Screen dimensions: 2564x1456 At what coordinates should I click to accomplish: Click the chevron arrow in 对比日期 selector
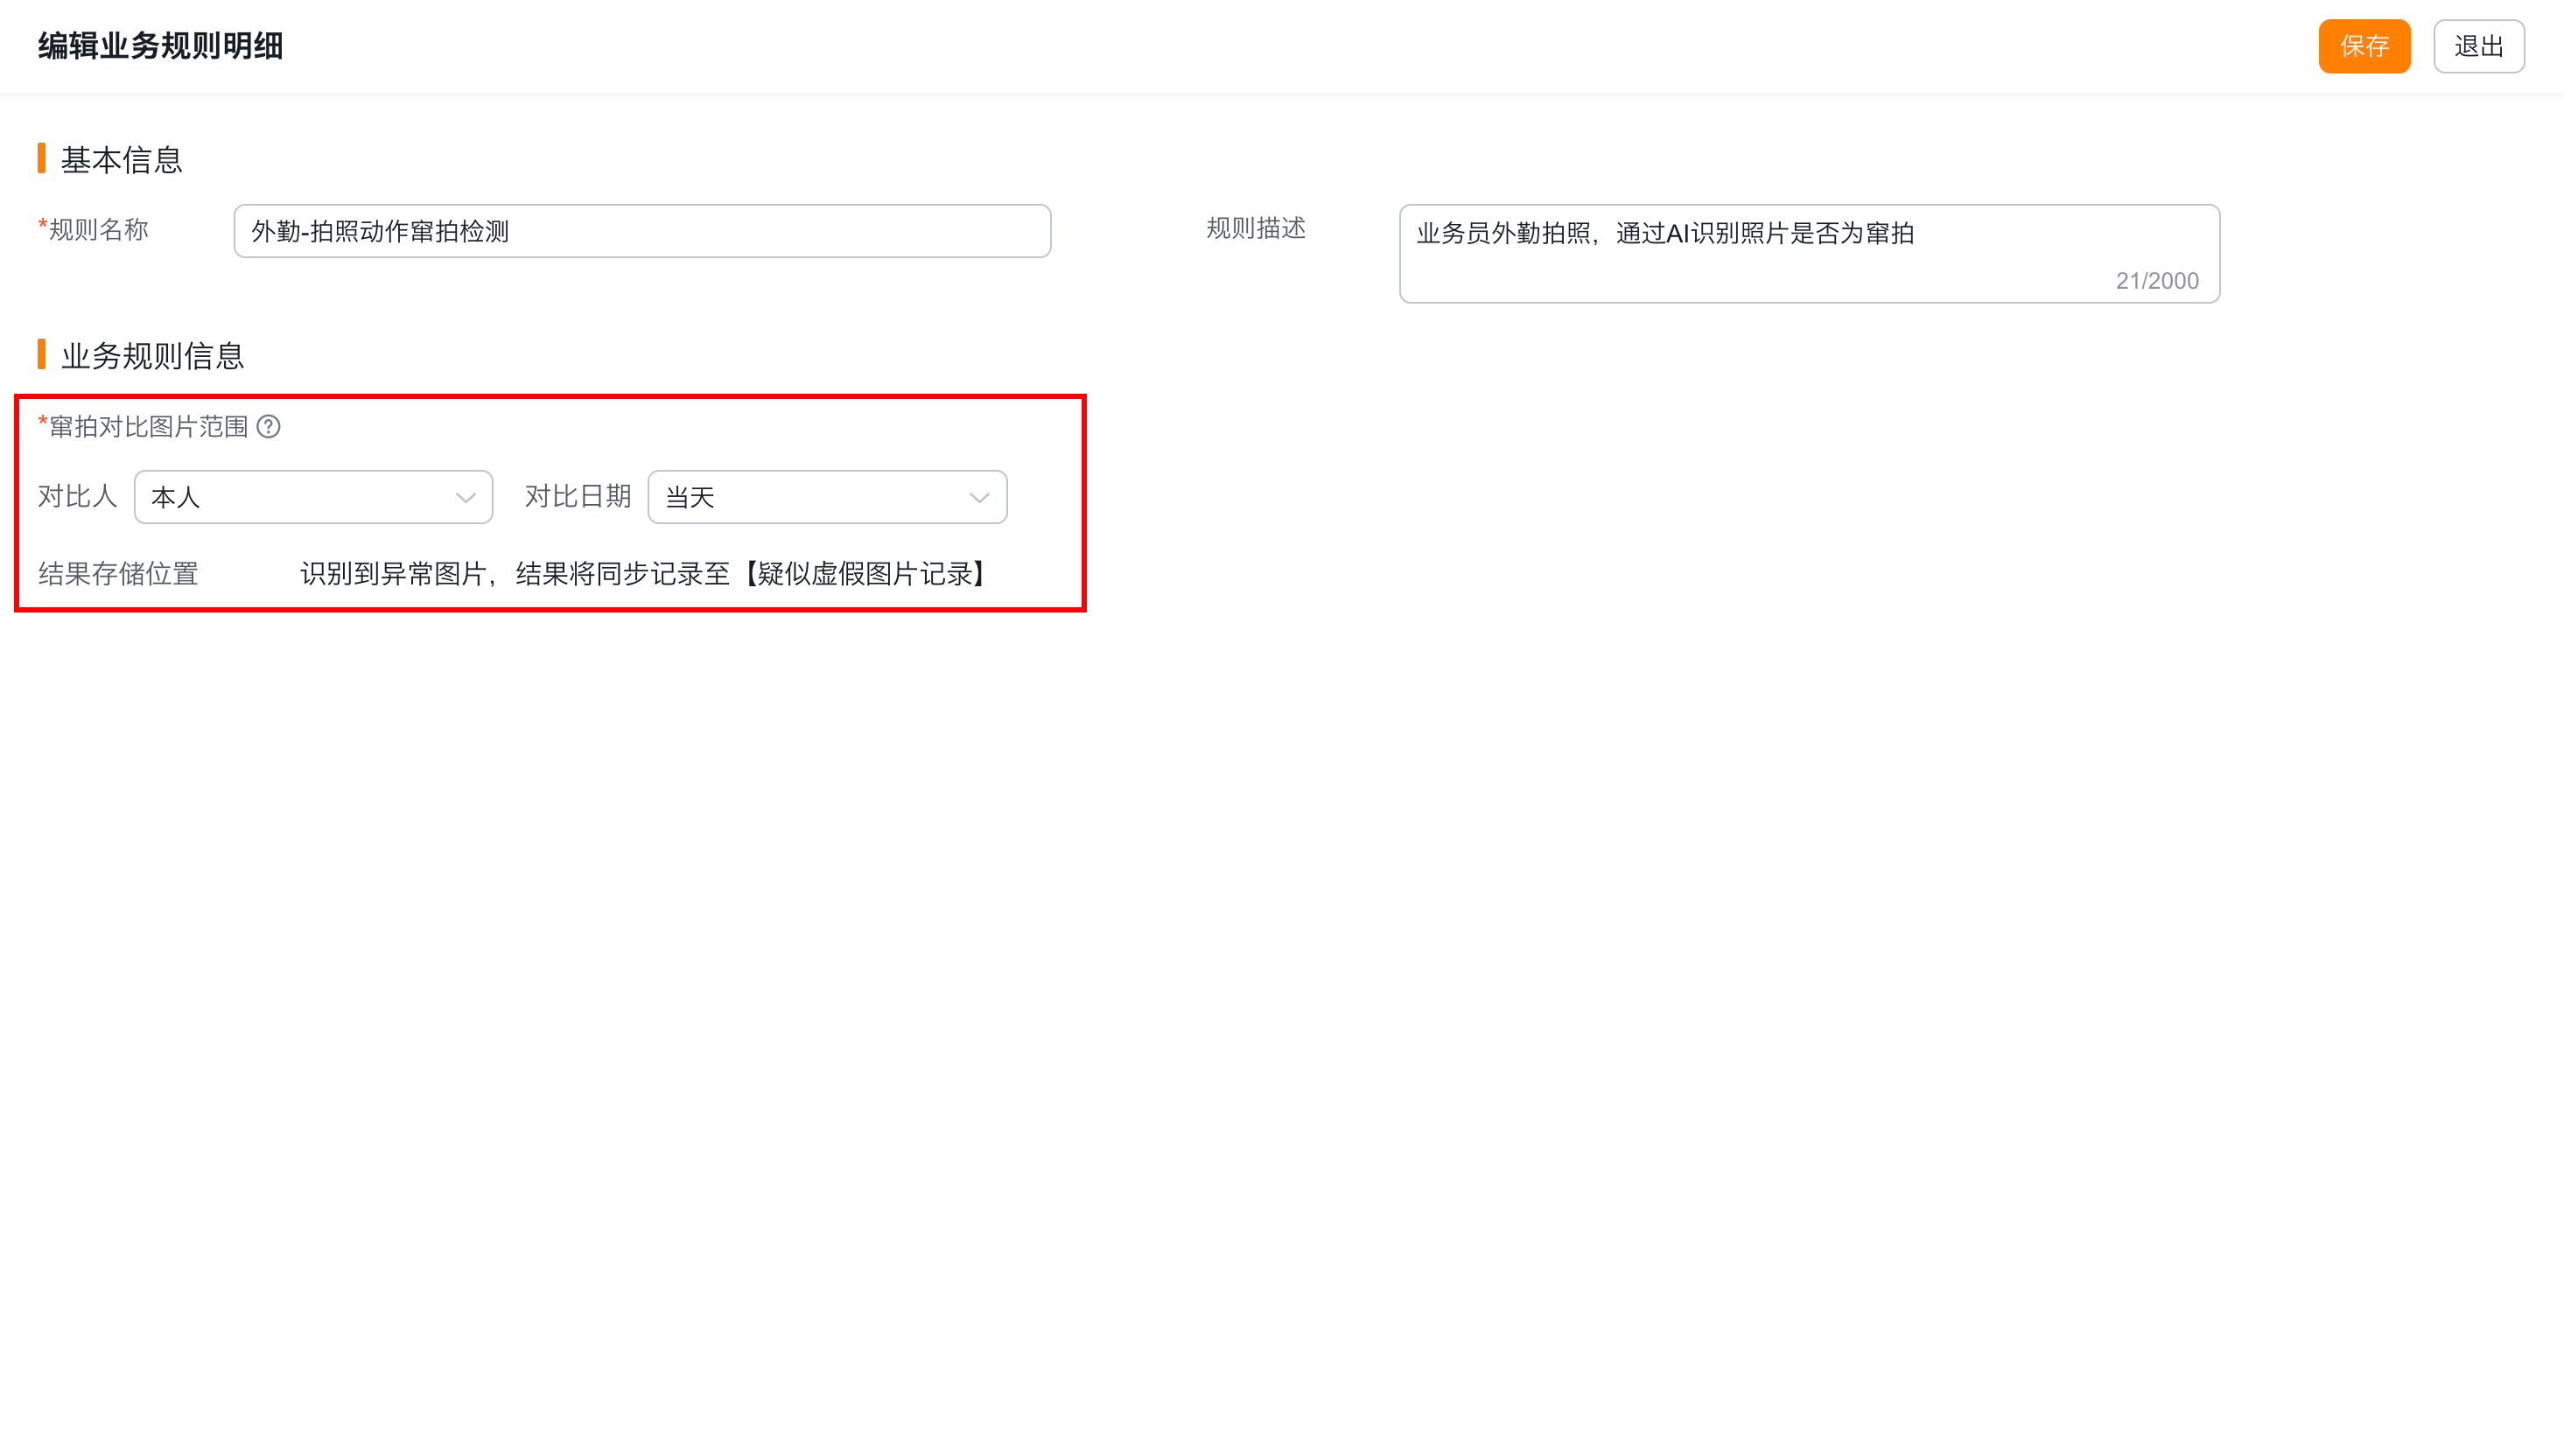pos(979,498)
